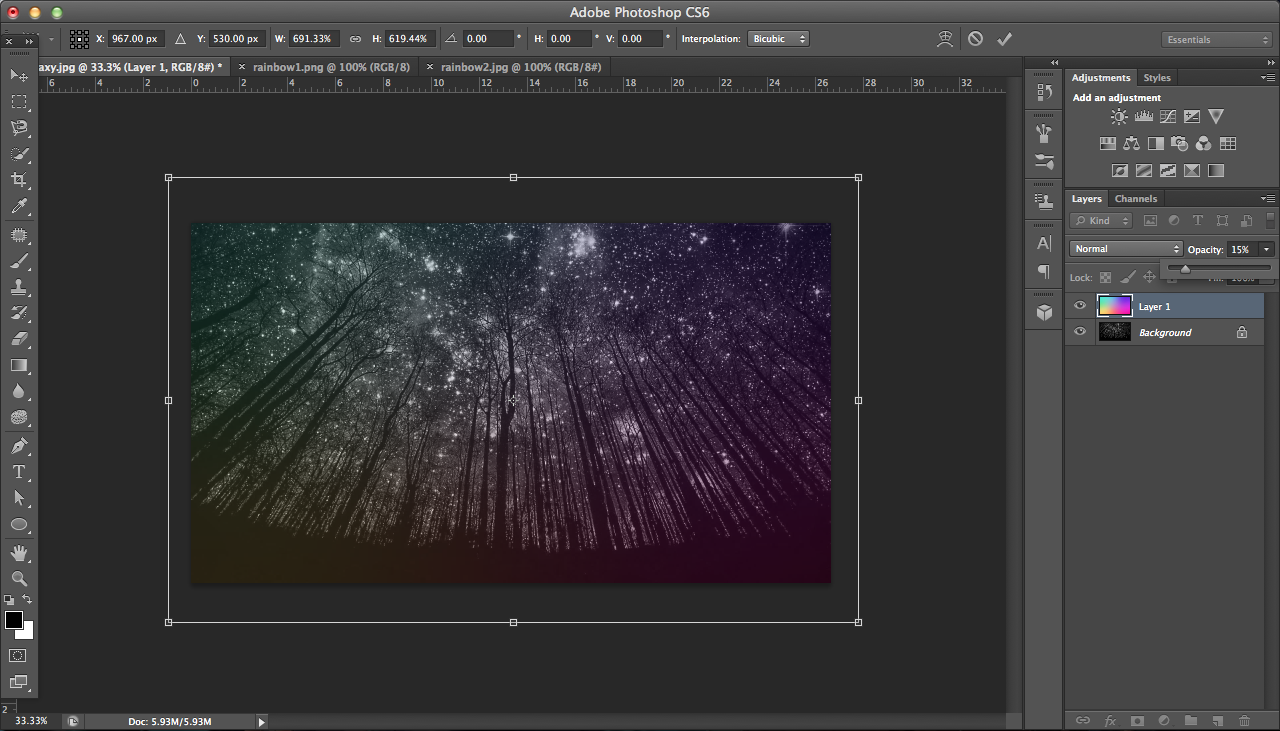Commit the transform with the checkmark

pyautogui.click(x=1004, y=39)
